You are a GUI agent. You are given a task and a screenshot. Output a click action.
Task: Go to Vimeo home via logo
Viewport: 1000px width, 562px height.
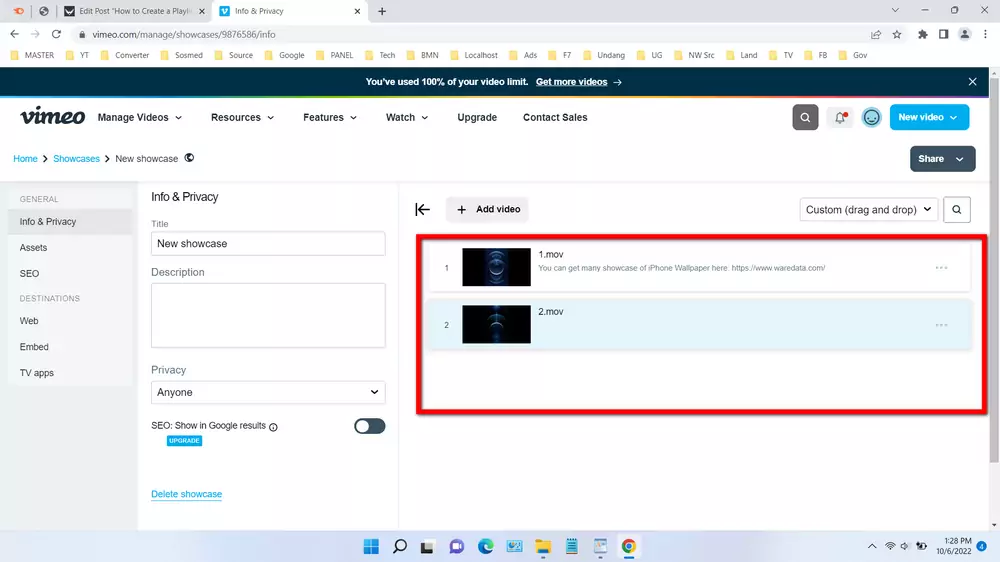[52, 116]
